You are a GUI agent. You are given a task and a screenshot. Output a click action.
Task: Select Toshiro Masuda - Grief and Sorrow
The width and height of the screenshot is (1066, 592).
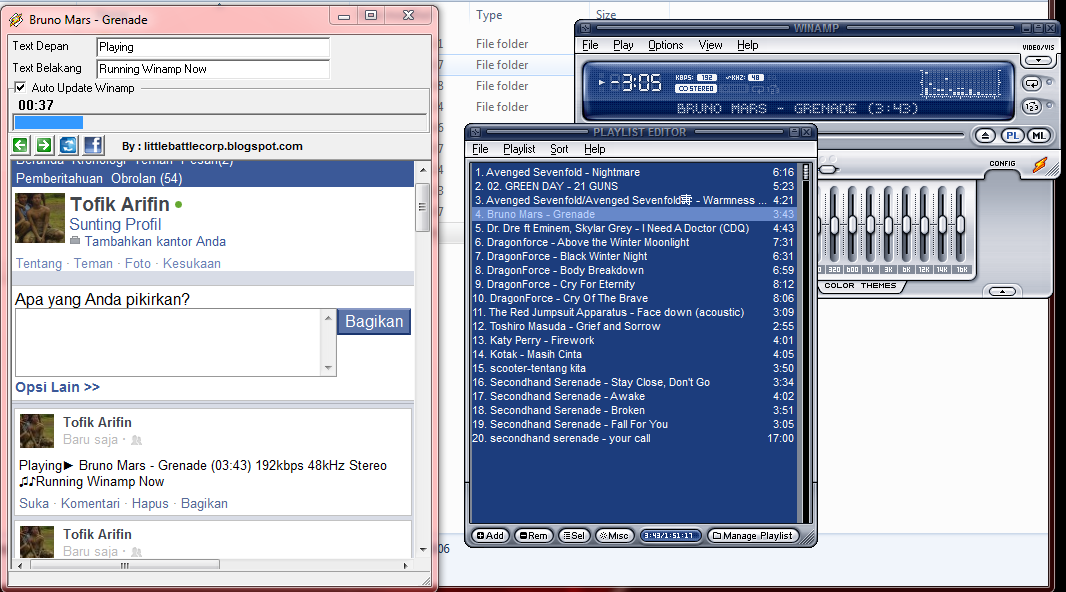coord(633,326)
